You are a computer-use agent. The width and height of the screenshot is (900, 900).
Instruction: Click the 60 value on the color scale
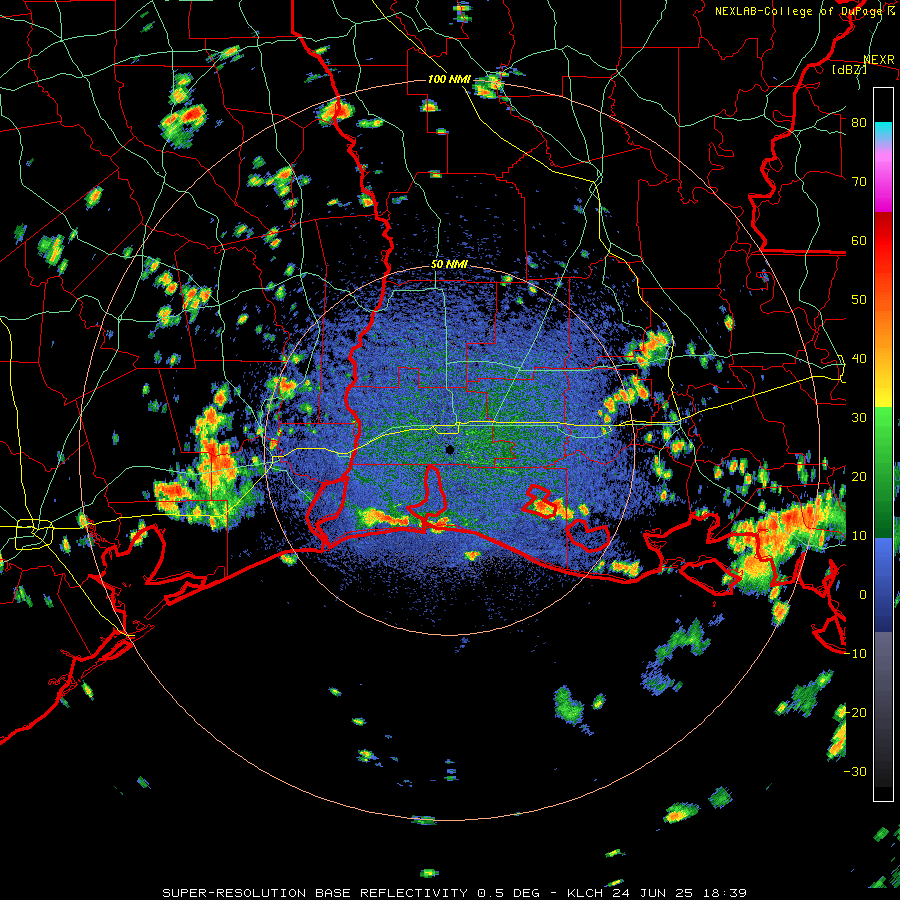859,240
